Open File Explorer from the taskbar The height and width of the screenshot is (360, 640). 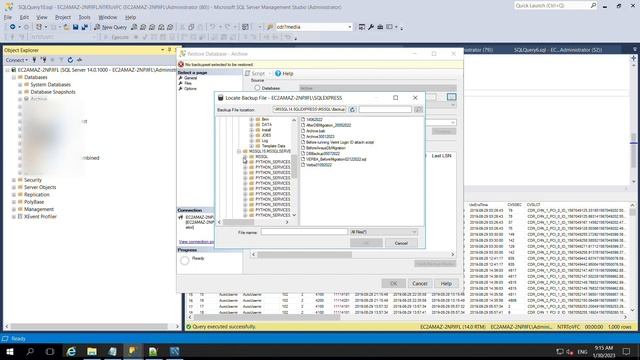click(92, 351)
